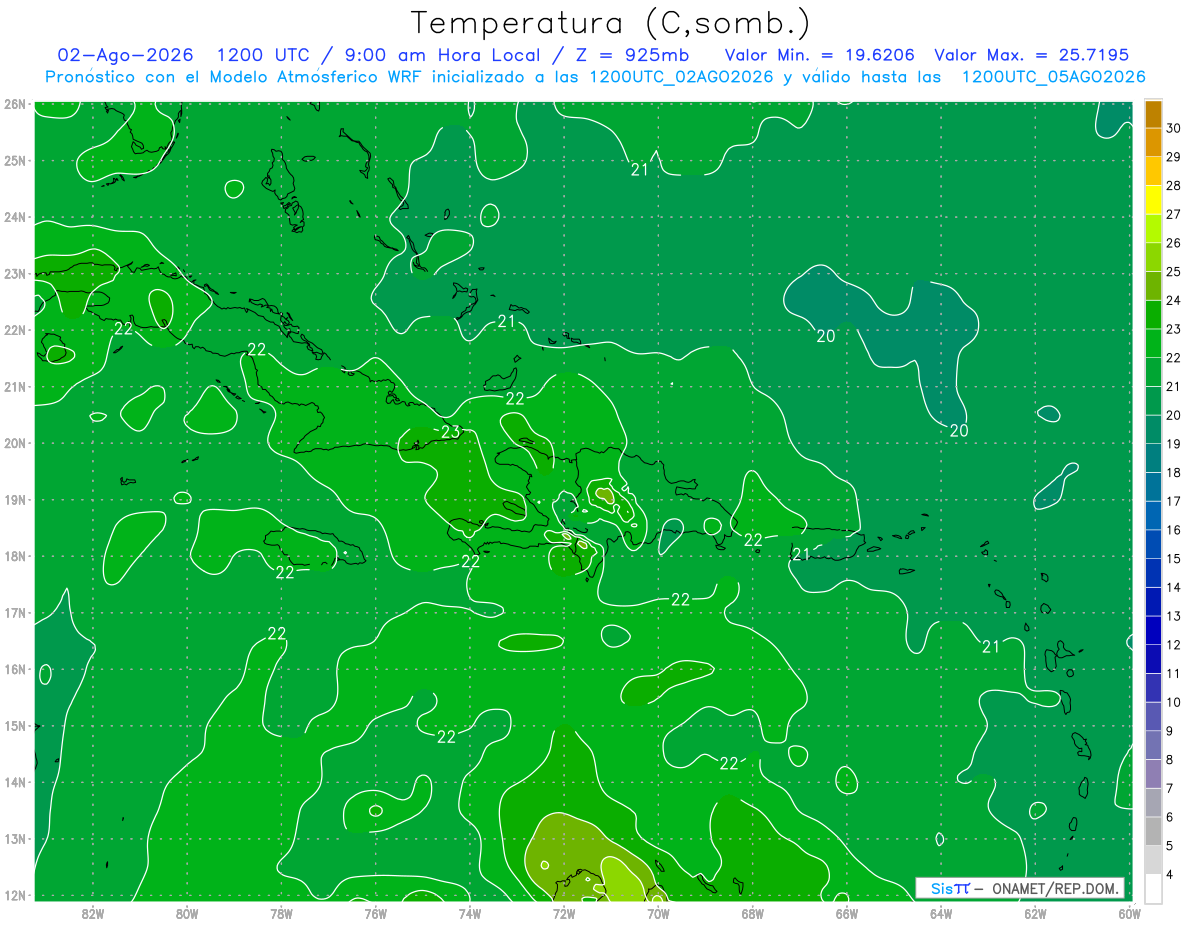Click latitude axis label "26N"

[x=14, y=104]
